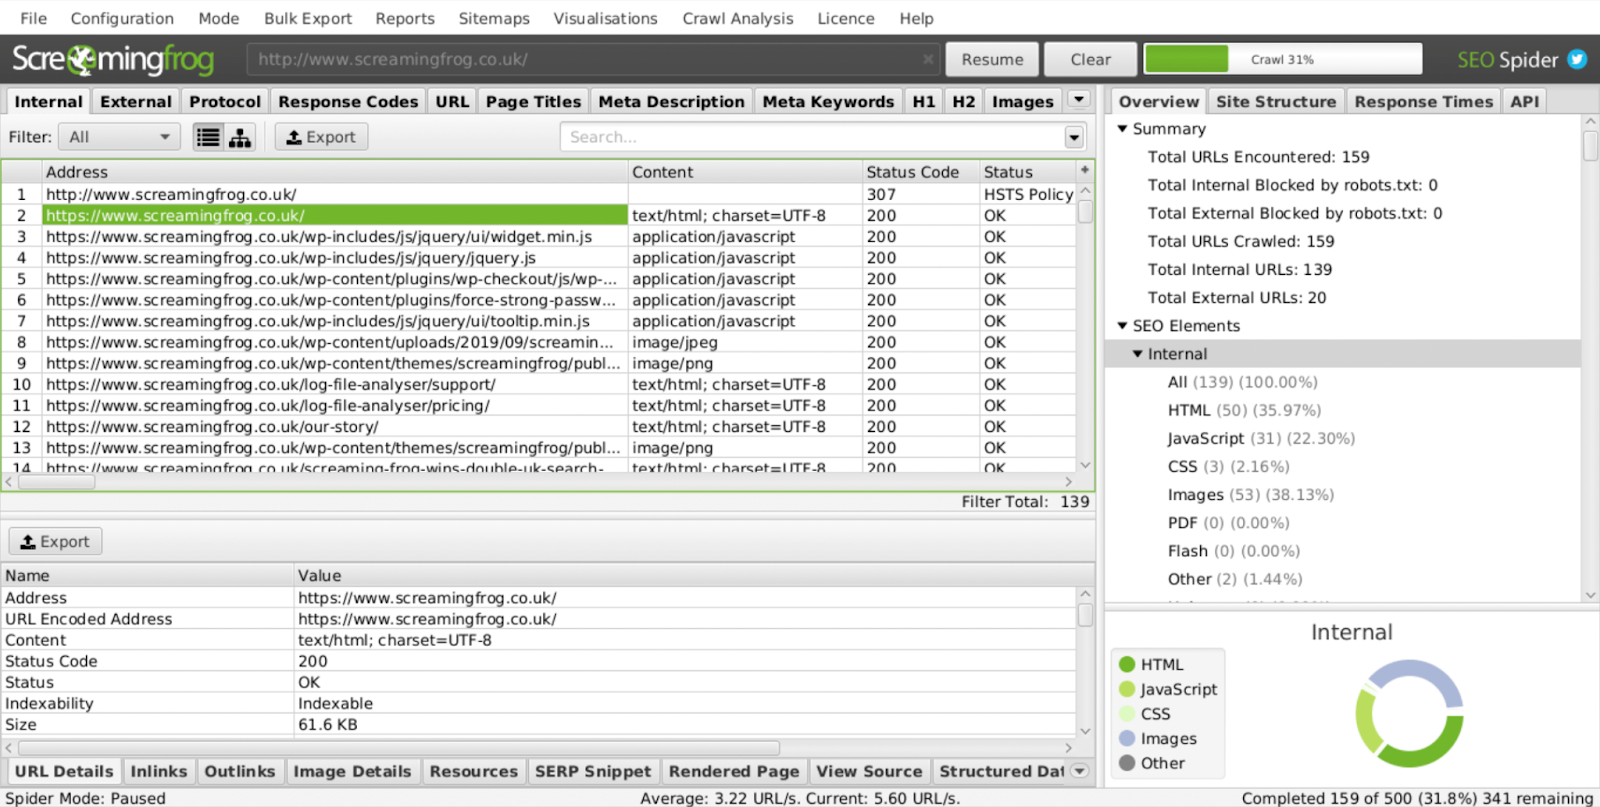Select the CSS (3) filter row
The height and width of the screenshot is (807, 1600).
[1228, 466]
